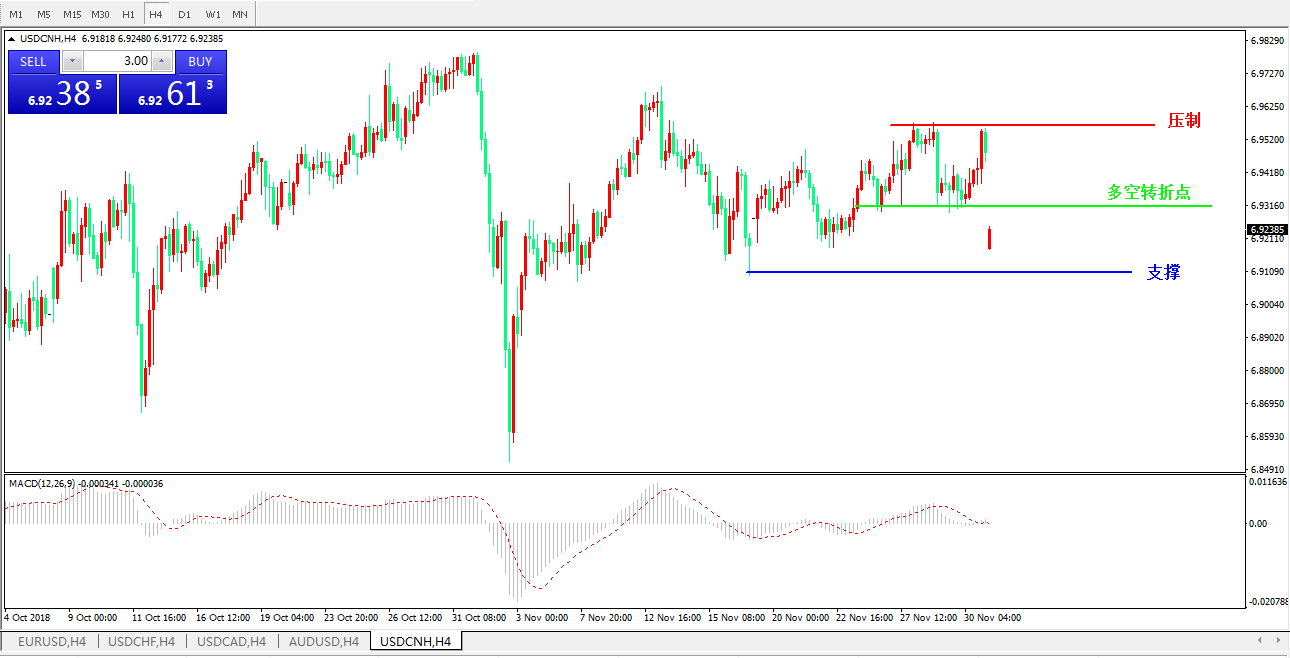1290x658 pixels.
Task: Switch to the USDCHF,H4 chart tab
Action: point(141,641)
